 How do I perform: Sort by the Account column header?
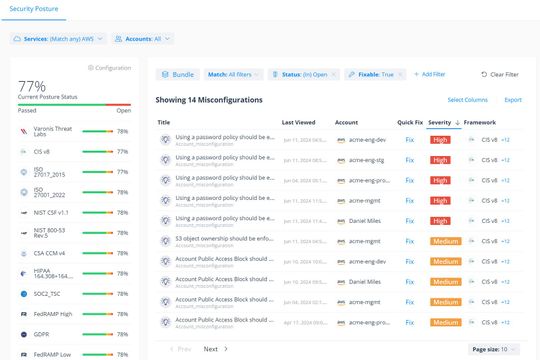pyautogui.click(x=346, y=122)
